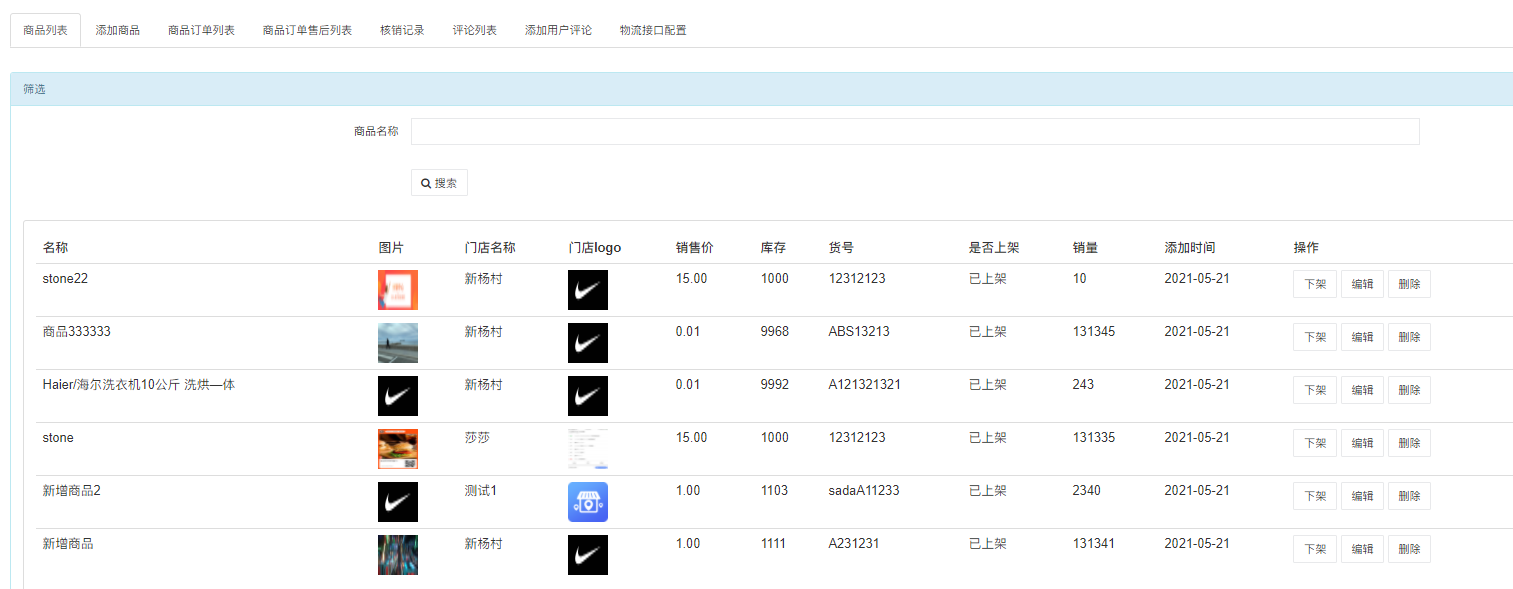The width and height of the screenshot is (1513, 589).
Task: Click the 是否上架 column header
Action: pos(994,248)
